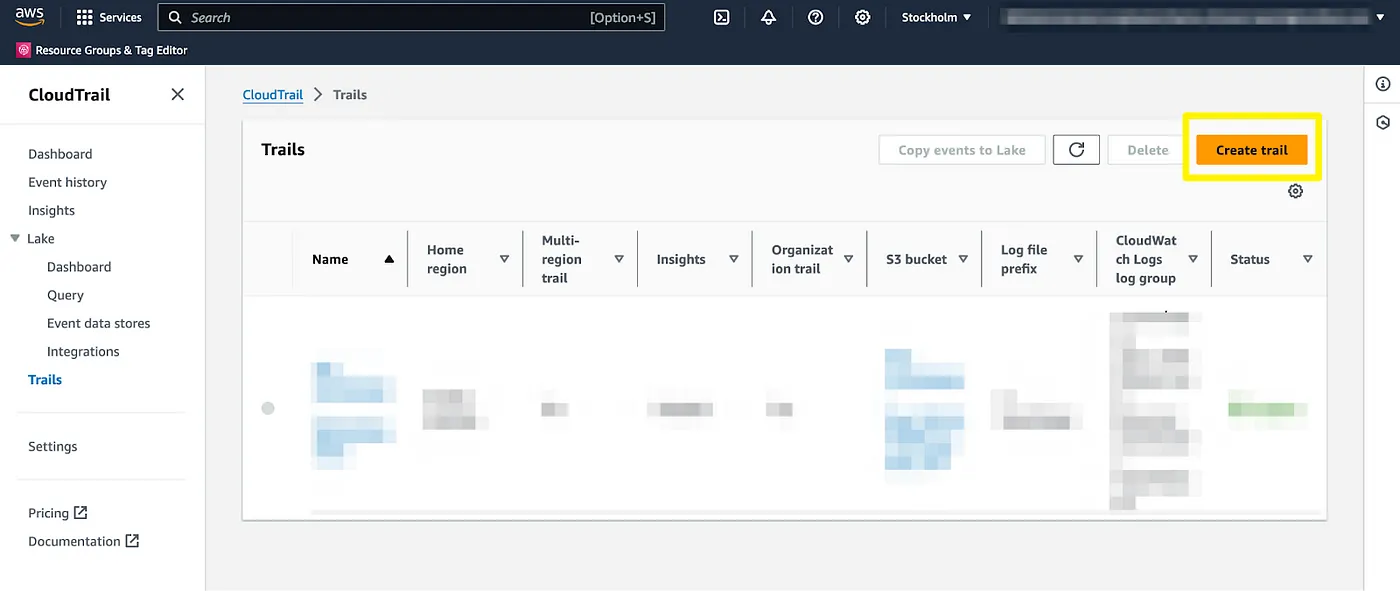Open the console settings gear in top bar
The image size is (1400, 591).
(862, 17)
